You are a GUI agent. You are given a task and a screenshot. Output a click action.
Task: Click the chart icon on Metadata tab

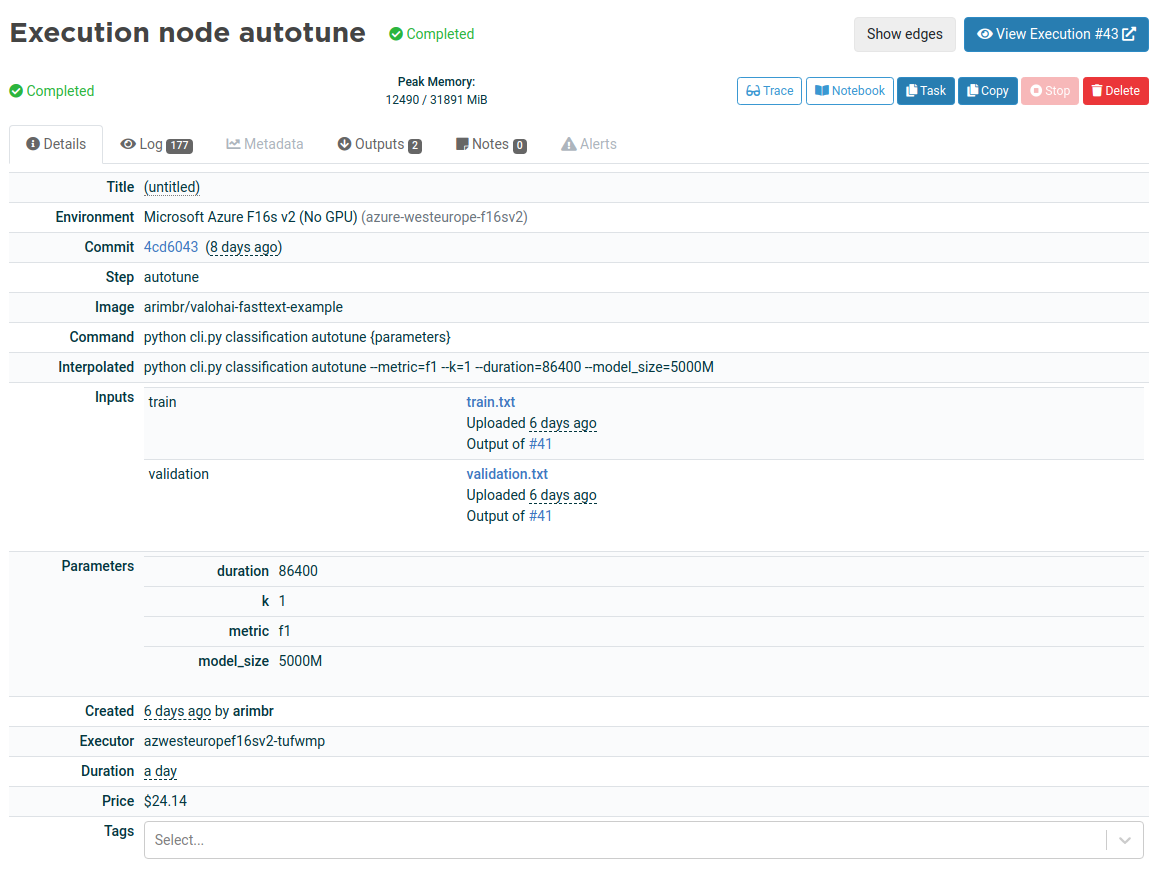(x=233, y=144)
